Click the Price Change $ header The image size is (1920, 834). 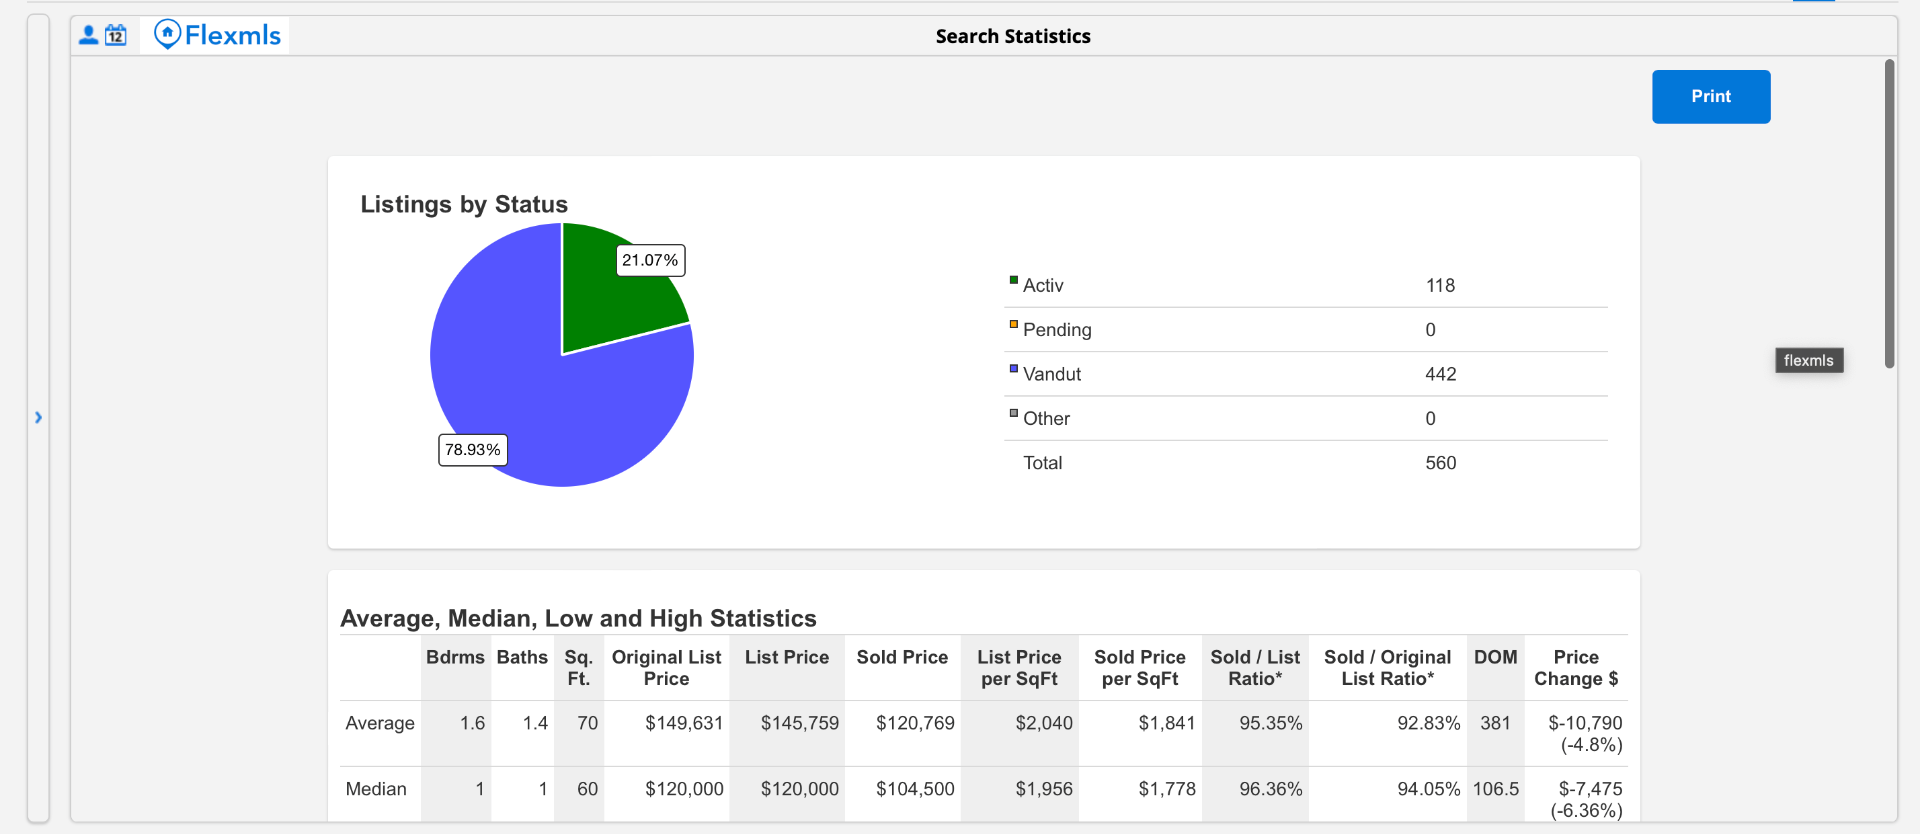click(x=1576, y=668)
